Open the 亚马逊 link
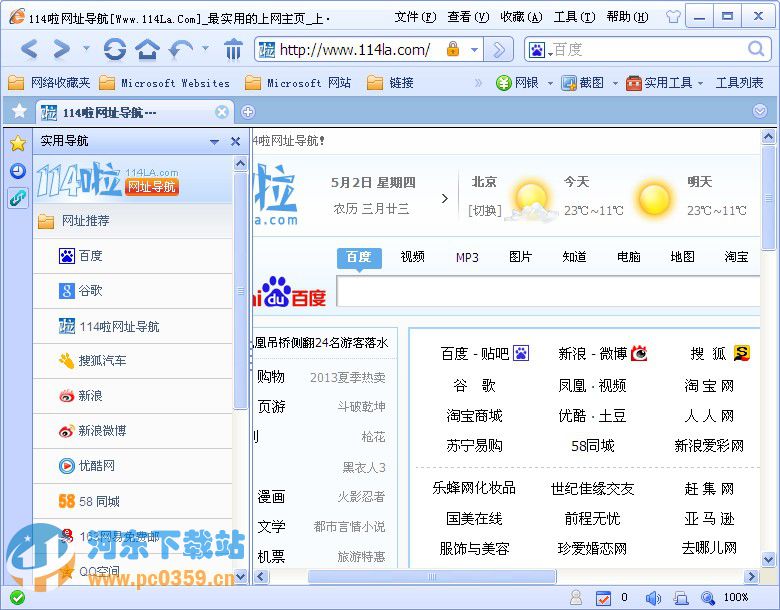The image size is (780, 610). click(709, 519)
